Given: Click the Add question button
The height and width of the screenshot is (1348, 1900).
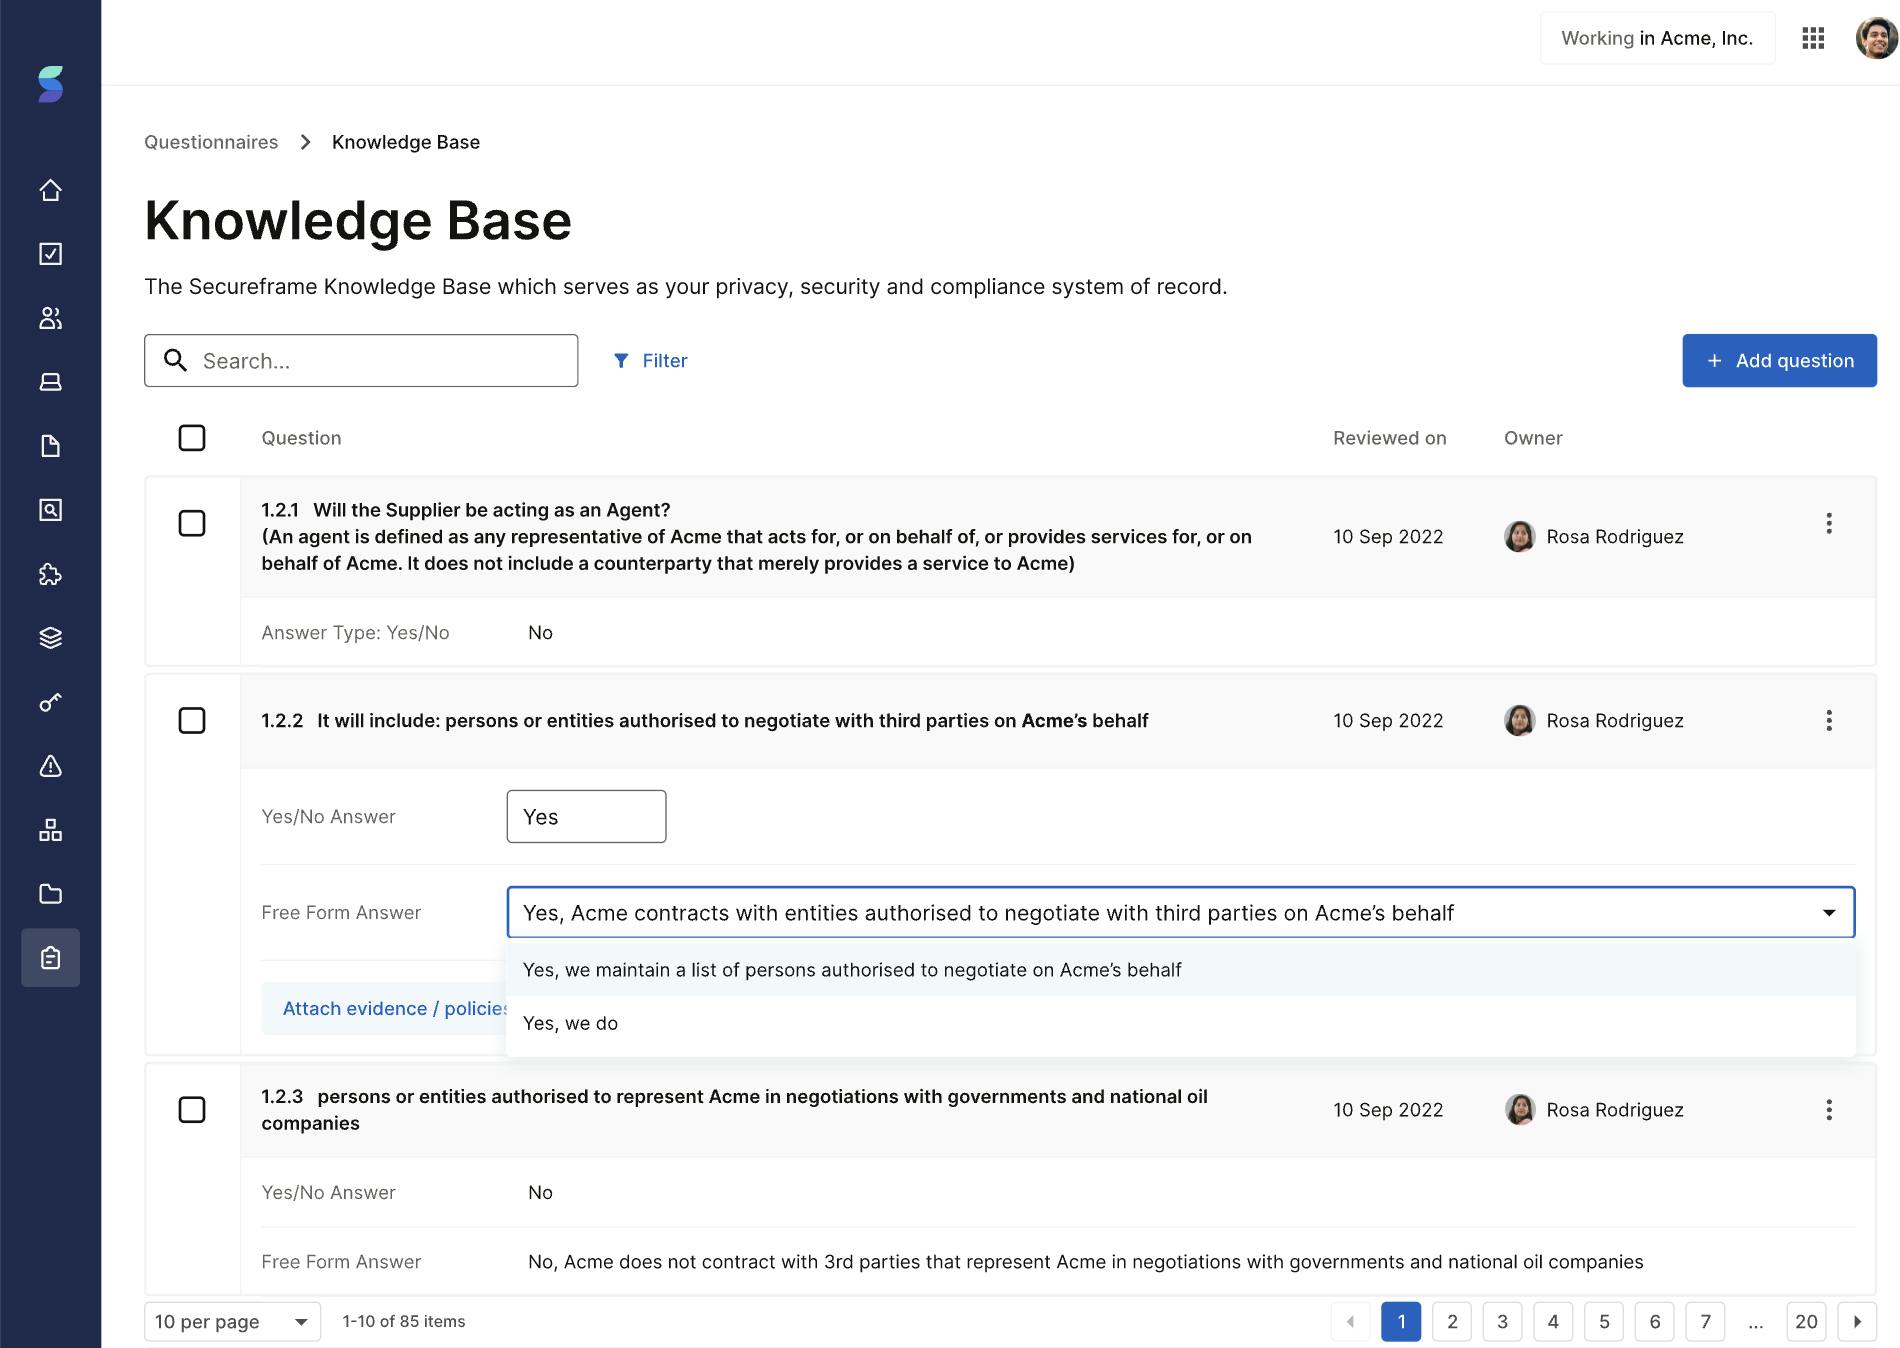Looking at the screenshot, I should coord(1779,360).
